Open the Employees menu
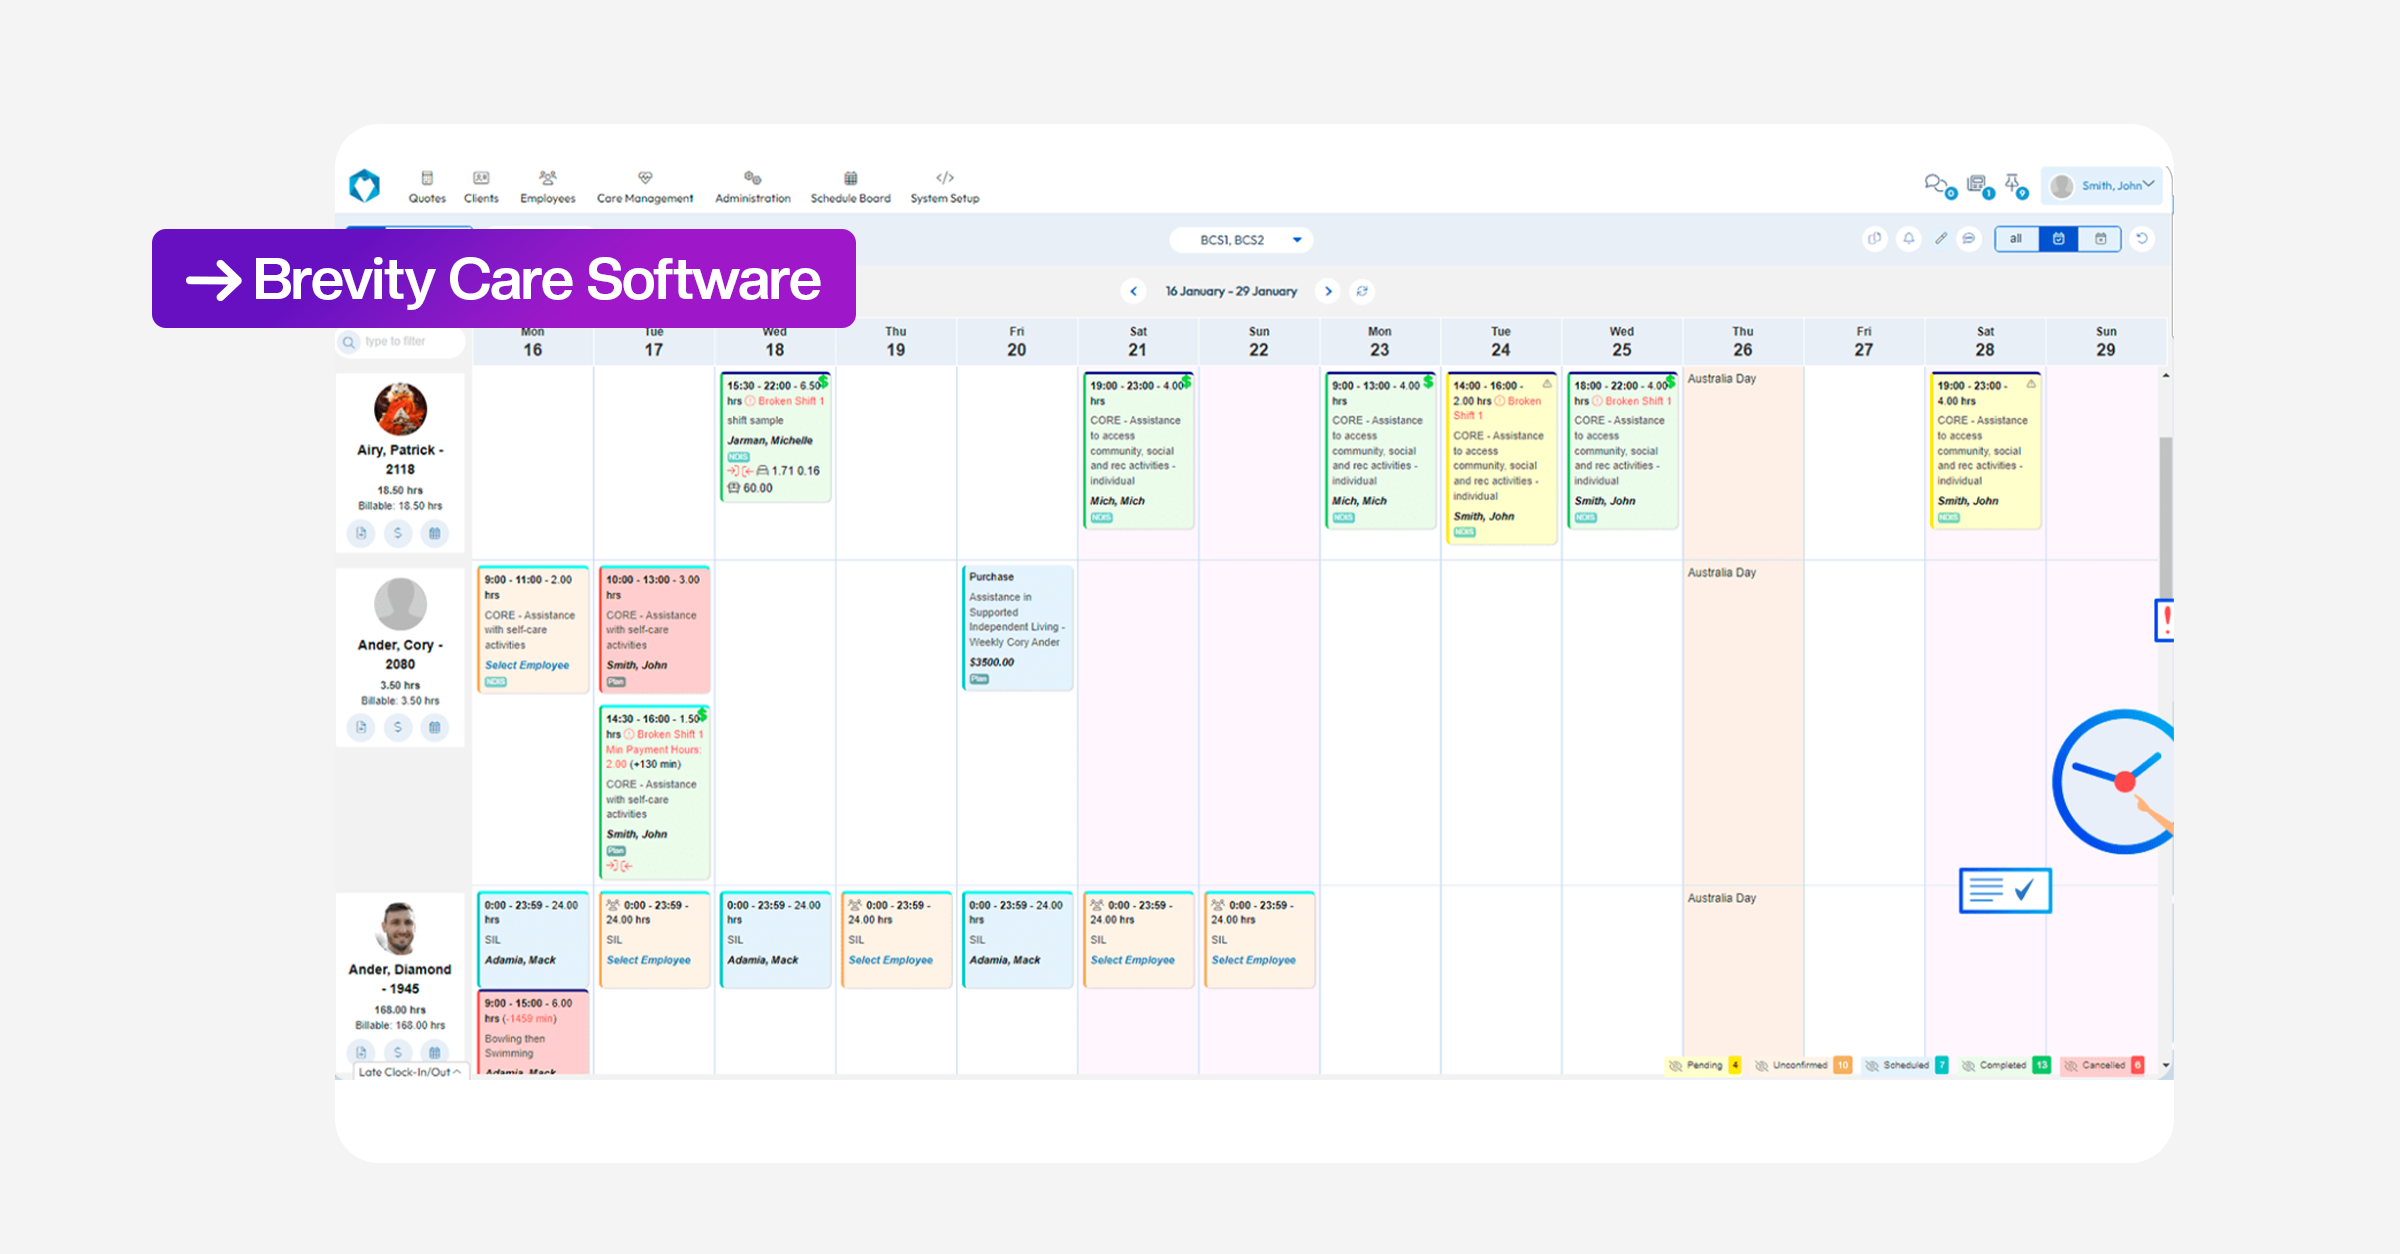Image resolution: width=2400 pixels, height=1254 pixels. click(547, 187)
